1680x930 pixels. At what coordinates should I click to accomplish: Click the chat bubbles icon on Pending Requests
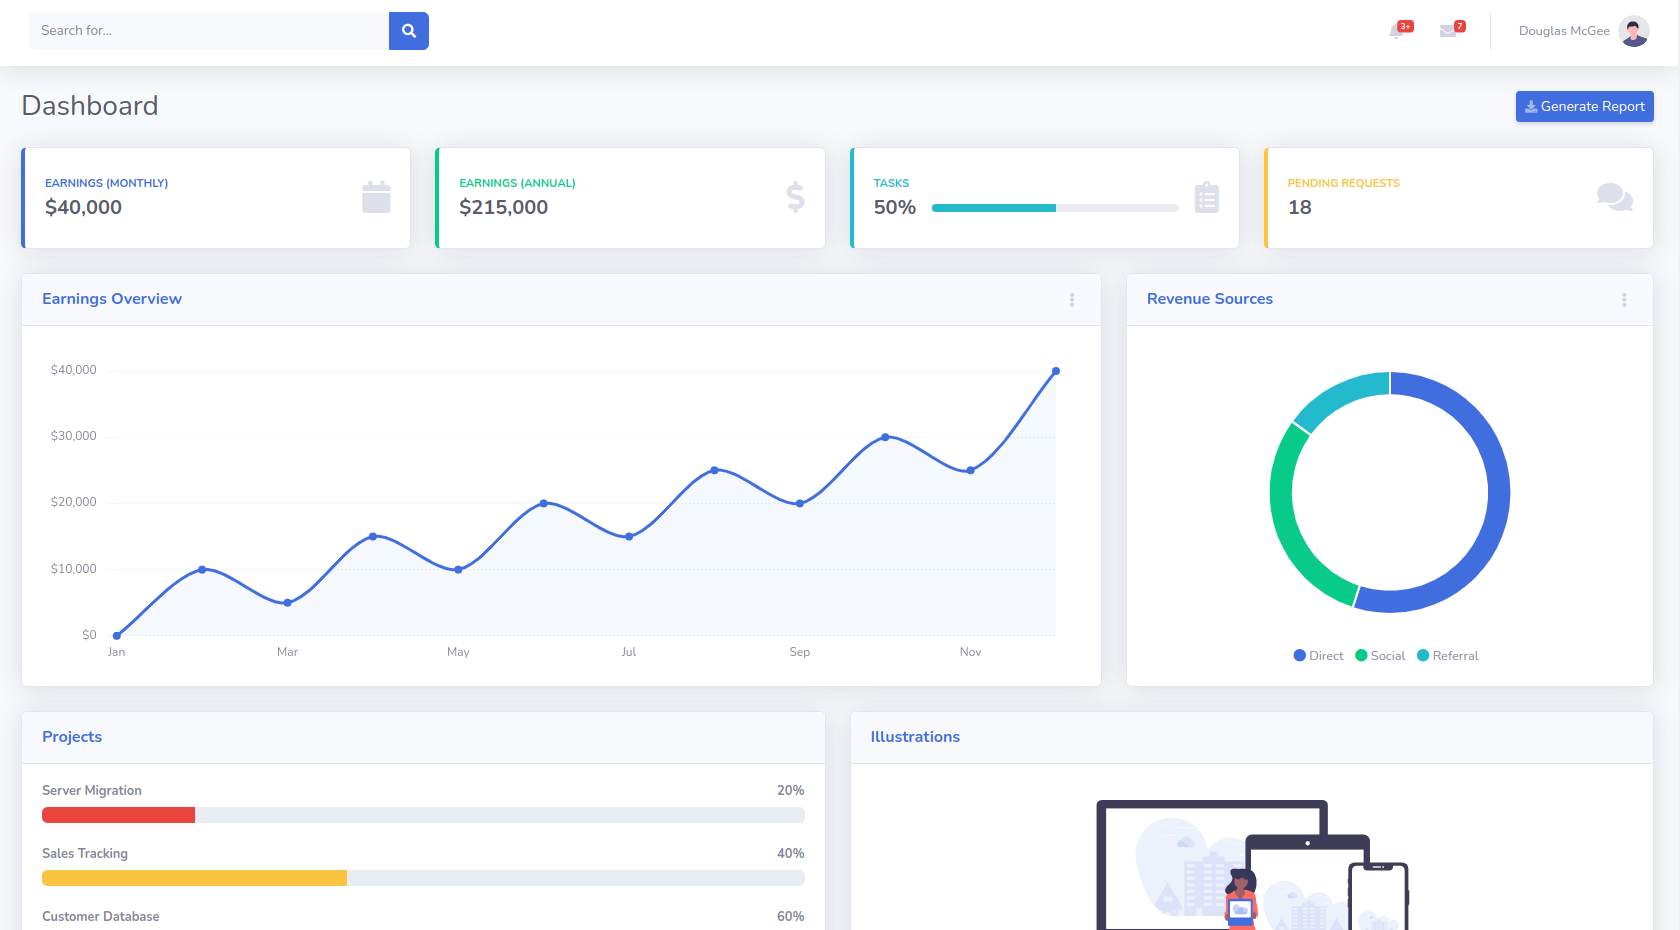pyautogui.click(x=1615, y=197)
